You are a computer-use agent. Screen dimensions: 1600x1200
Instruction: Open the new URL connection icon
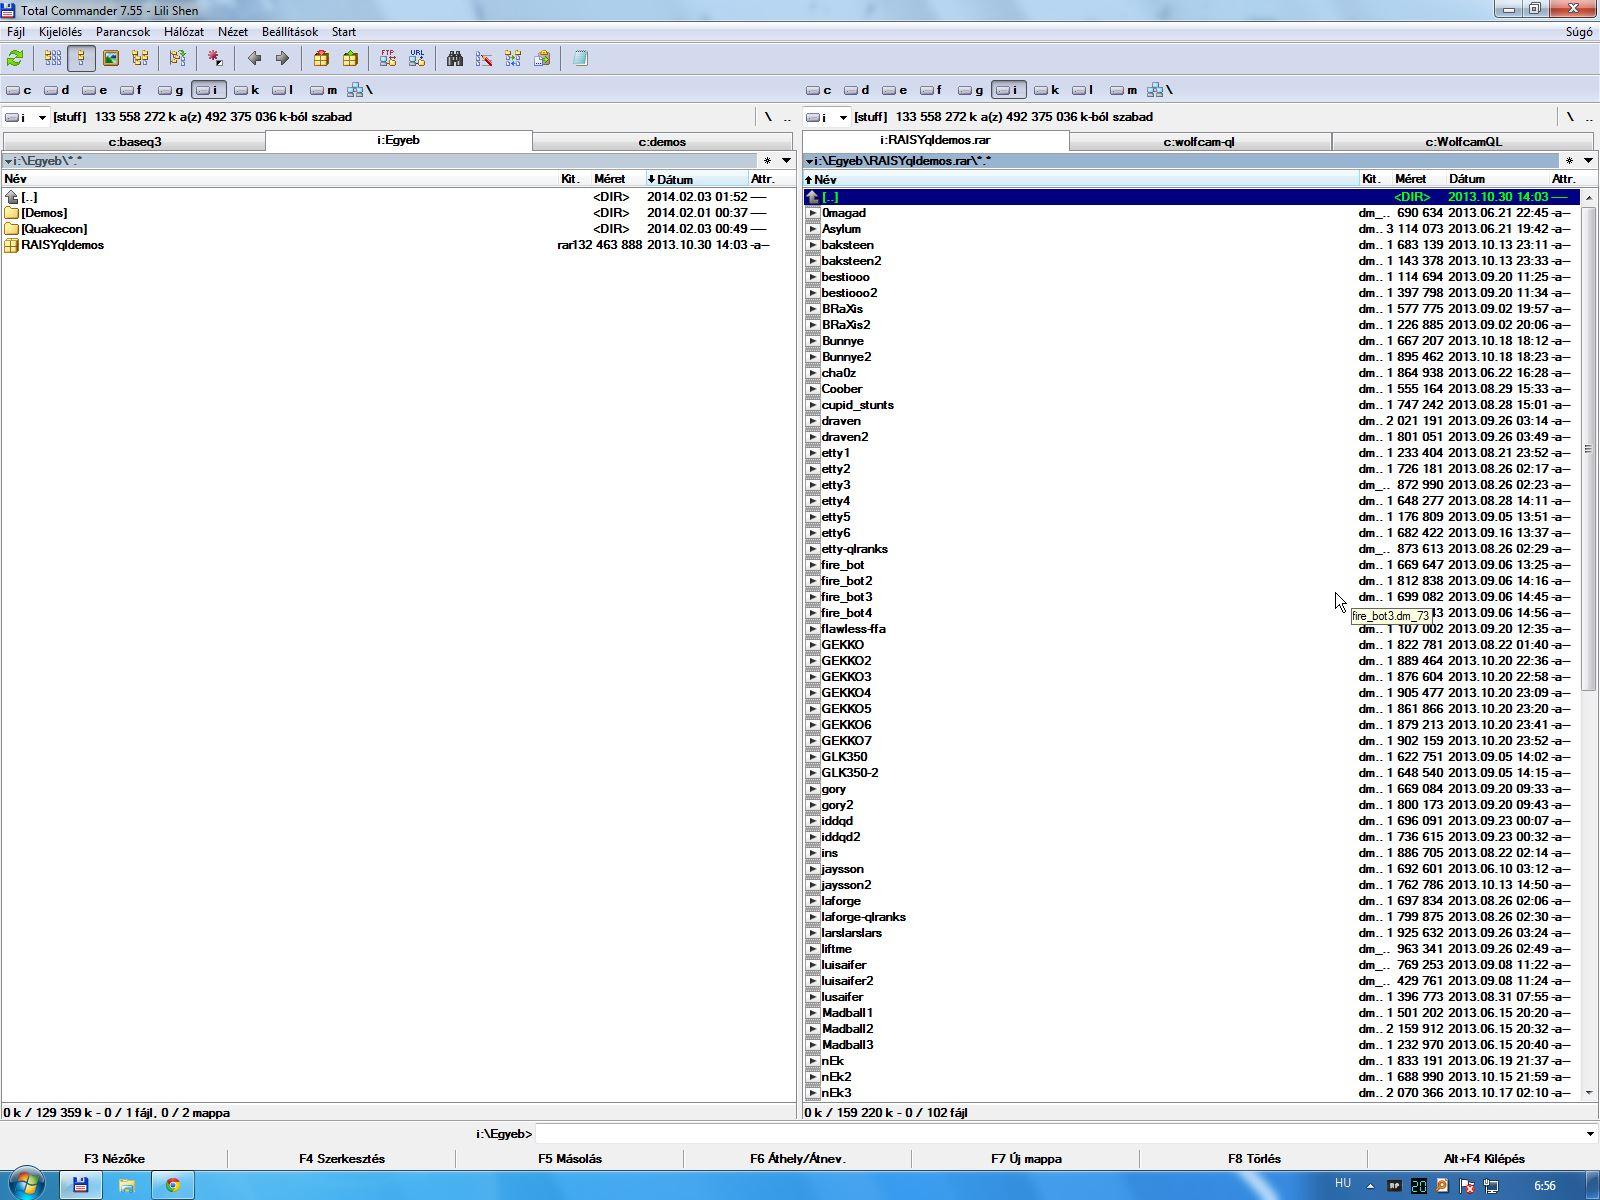(x=417, y=59)
